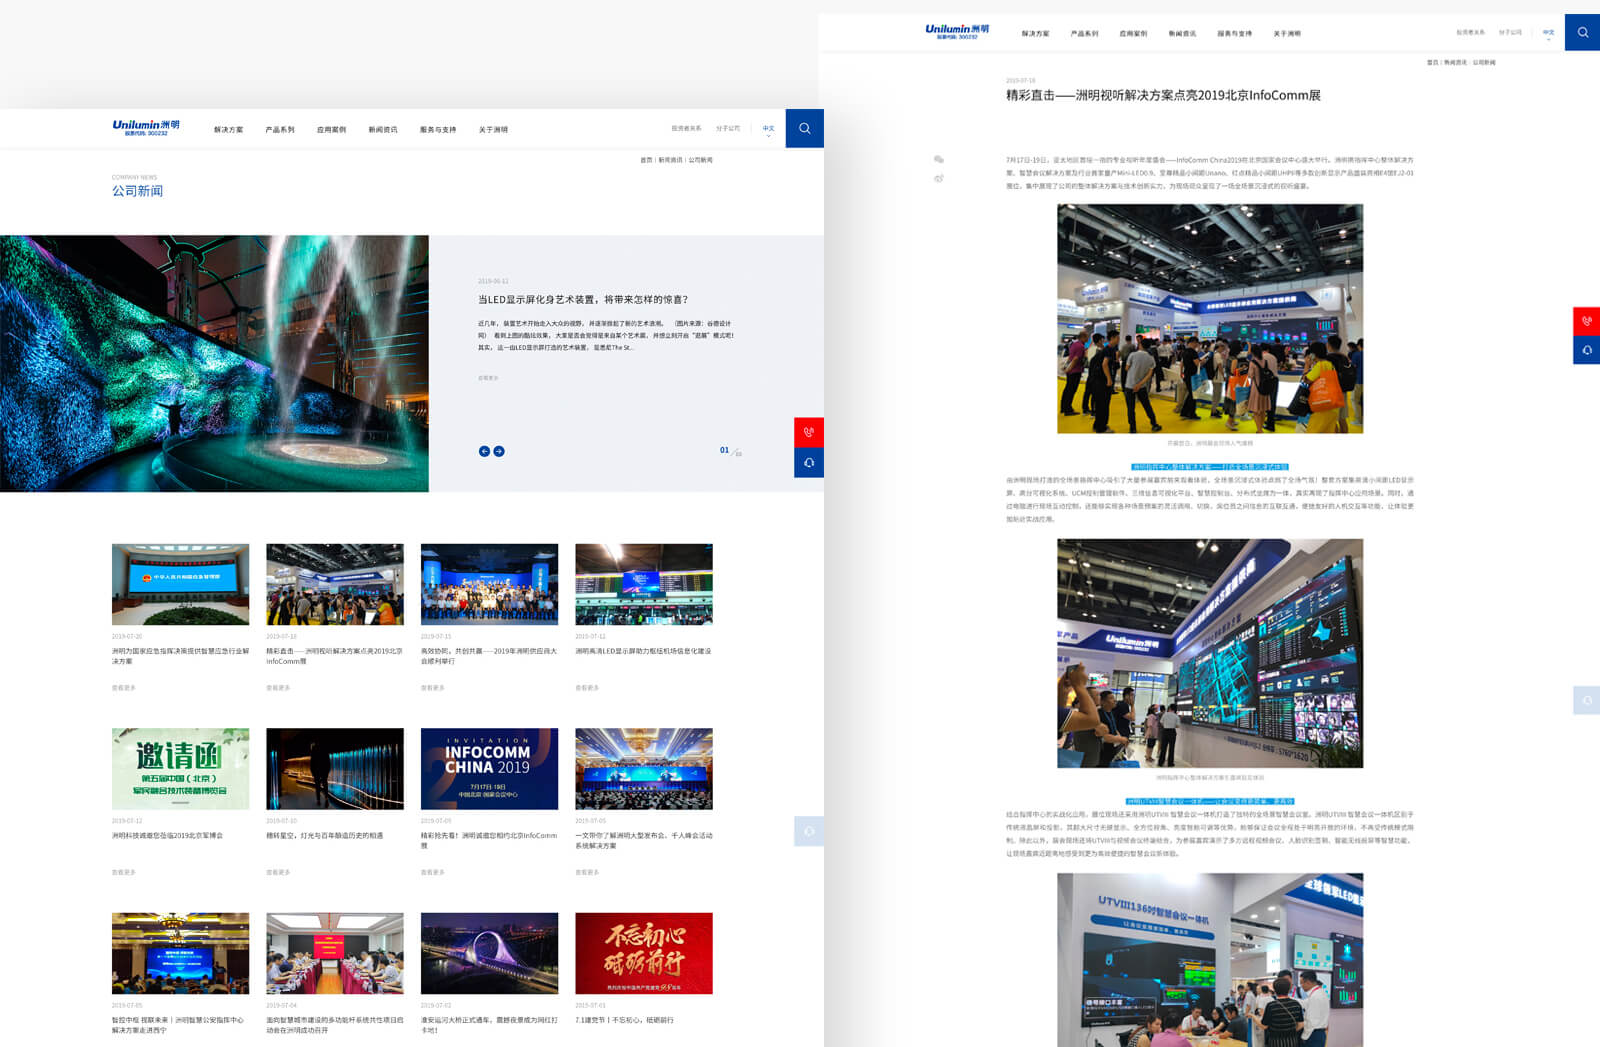Click the search icon in the article page header
The height and width of the screenshot is (1047, 1600).
point(1582,32)
